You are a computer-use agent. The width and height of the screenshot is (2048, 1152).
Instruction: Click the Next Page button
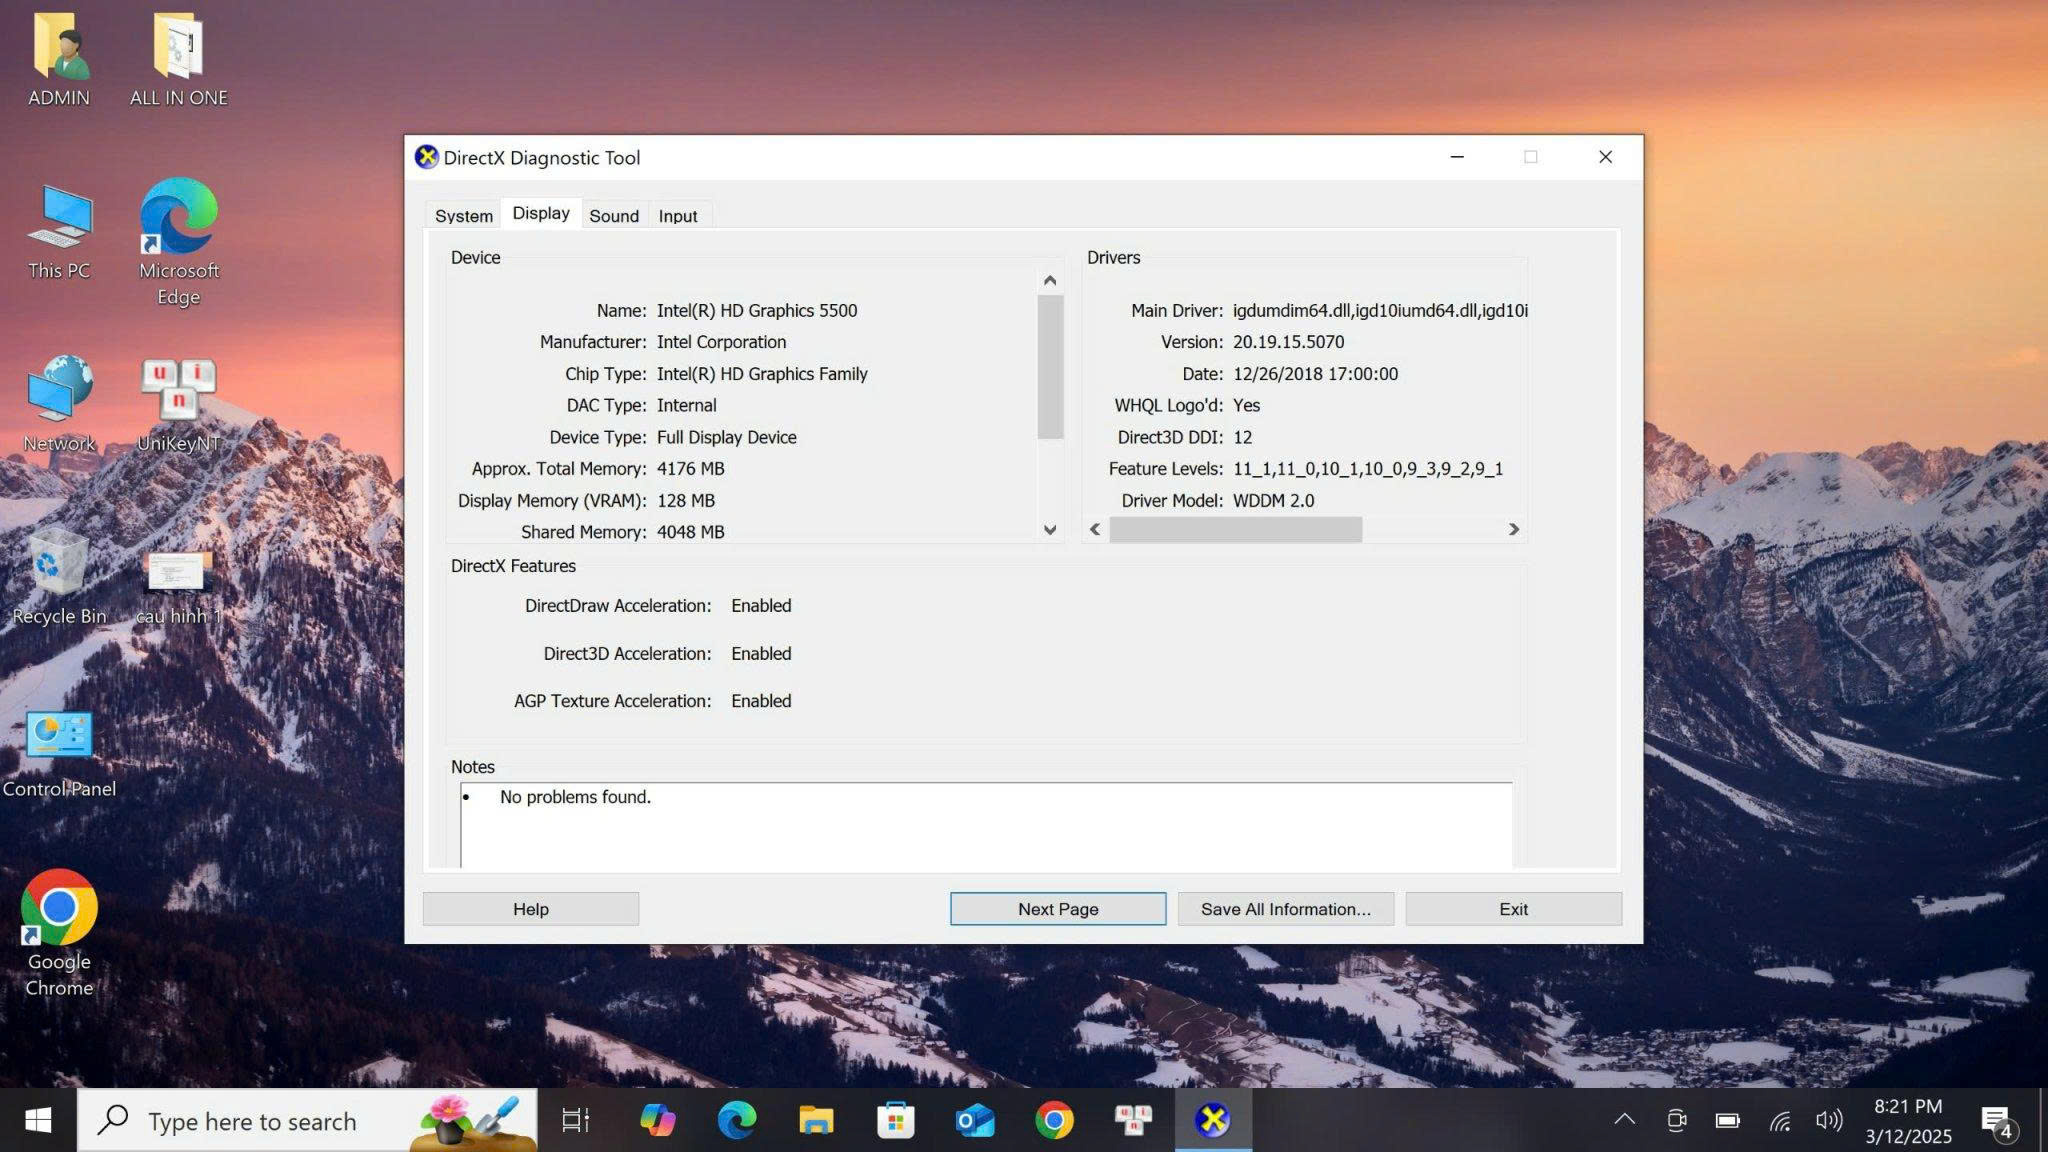click(x=1057, y=909)
